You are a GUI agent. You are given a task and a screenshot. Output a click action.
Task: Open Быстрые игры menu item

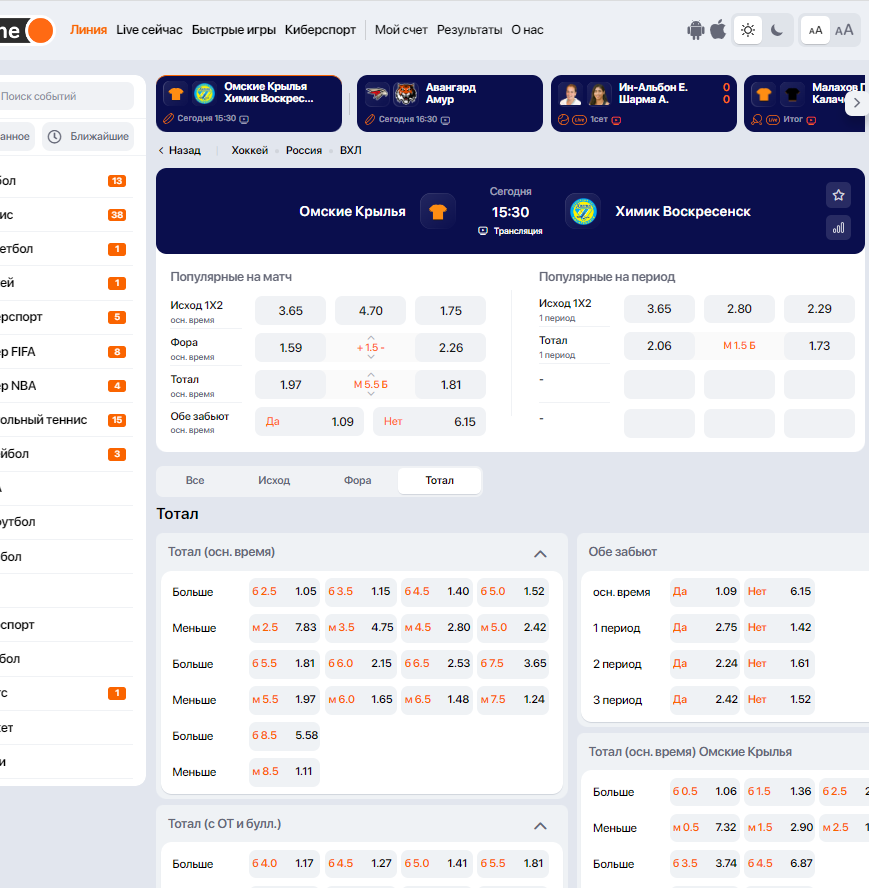233,30
